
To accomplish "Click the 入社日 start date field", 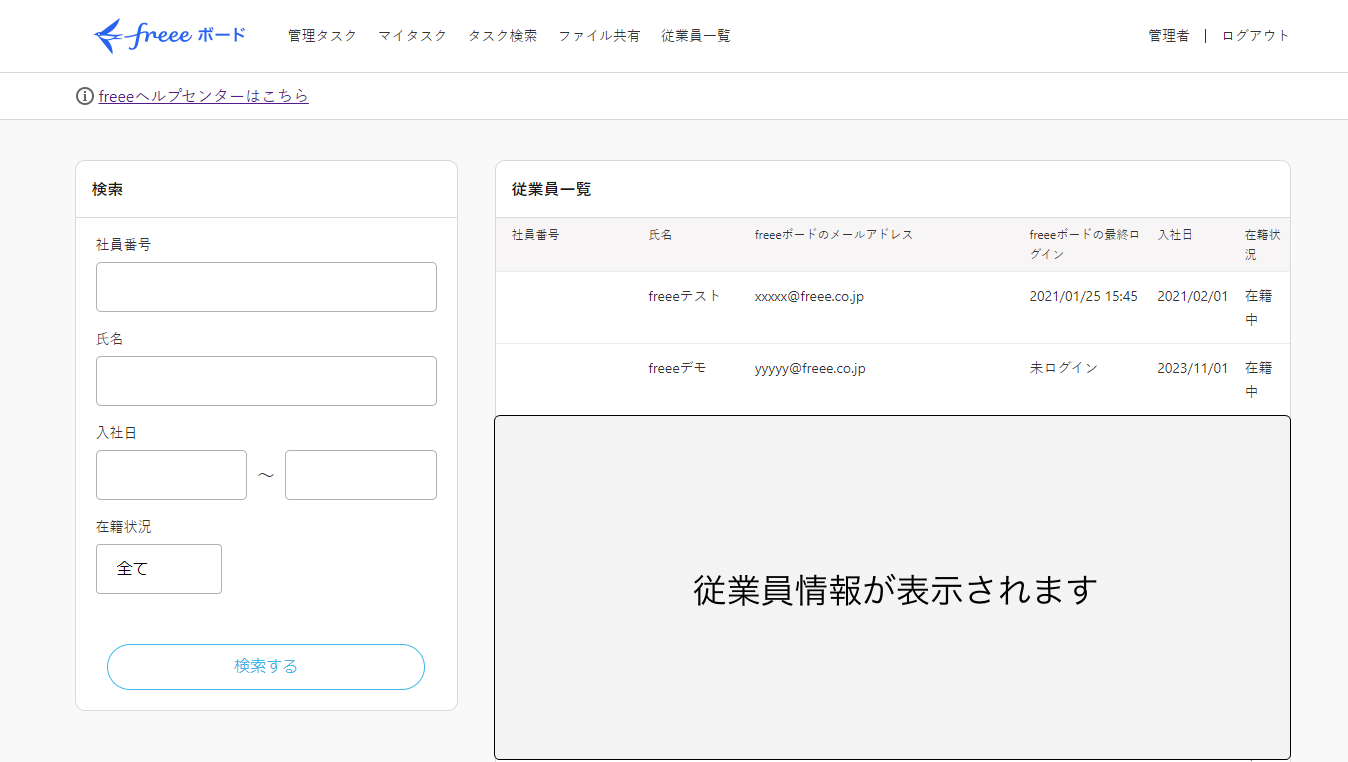I will [171, 475].
